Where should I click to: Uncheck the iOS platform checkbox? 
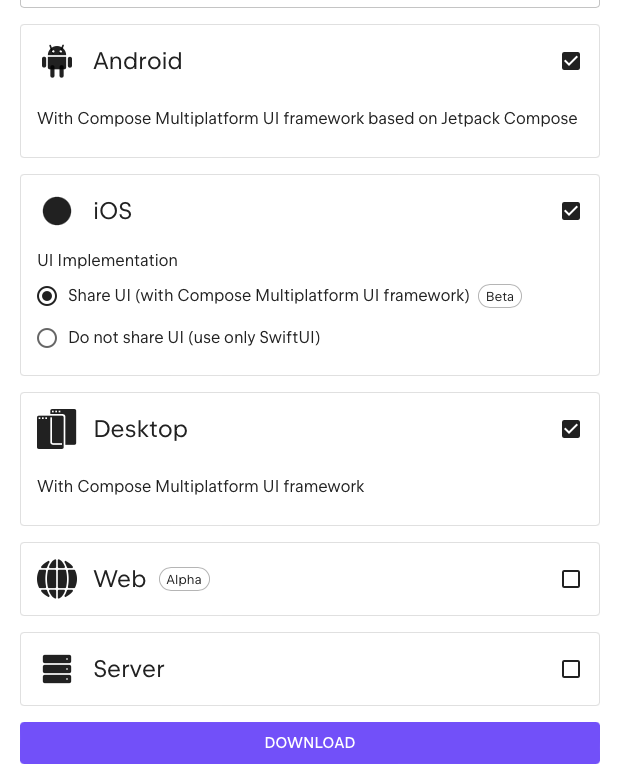click(571, 211)
